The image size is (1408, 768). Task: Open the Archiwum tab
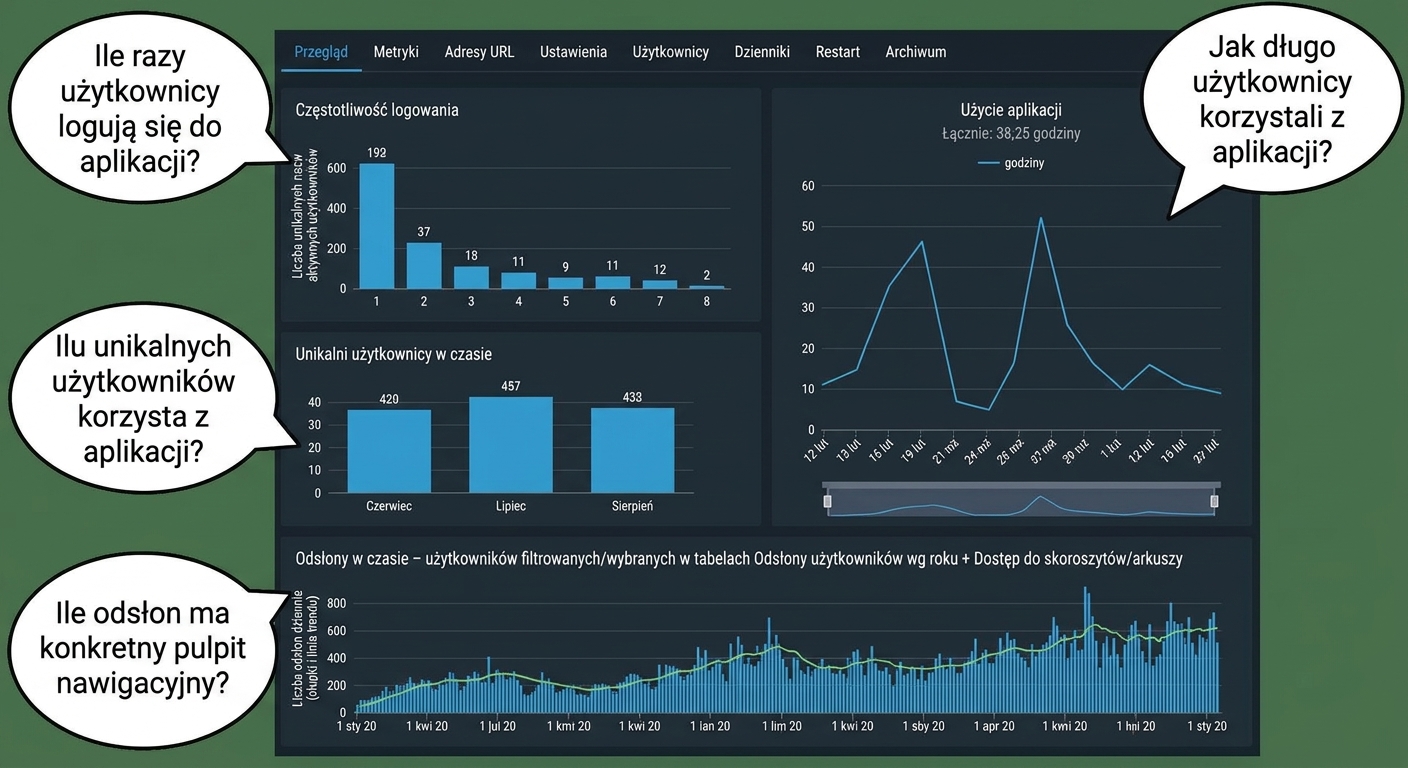(x=915, y=52)
